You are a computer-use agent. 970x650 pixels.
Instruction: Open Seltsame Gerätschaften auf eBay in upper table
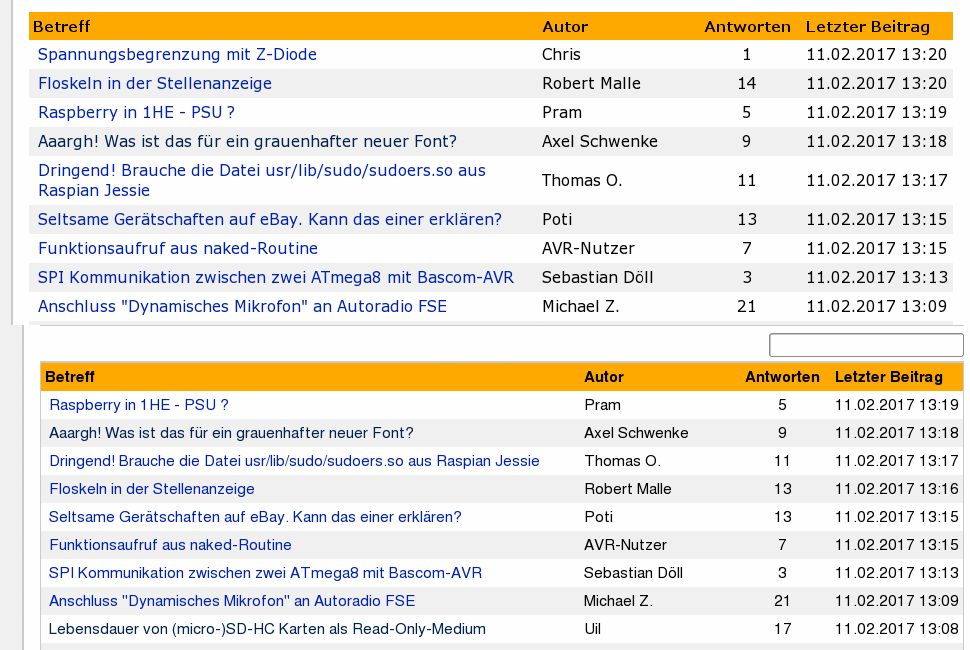[269, 219]
